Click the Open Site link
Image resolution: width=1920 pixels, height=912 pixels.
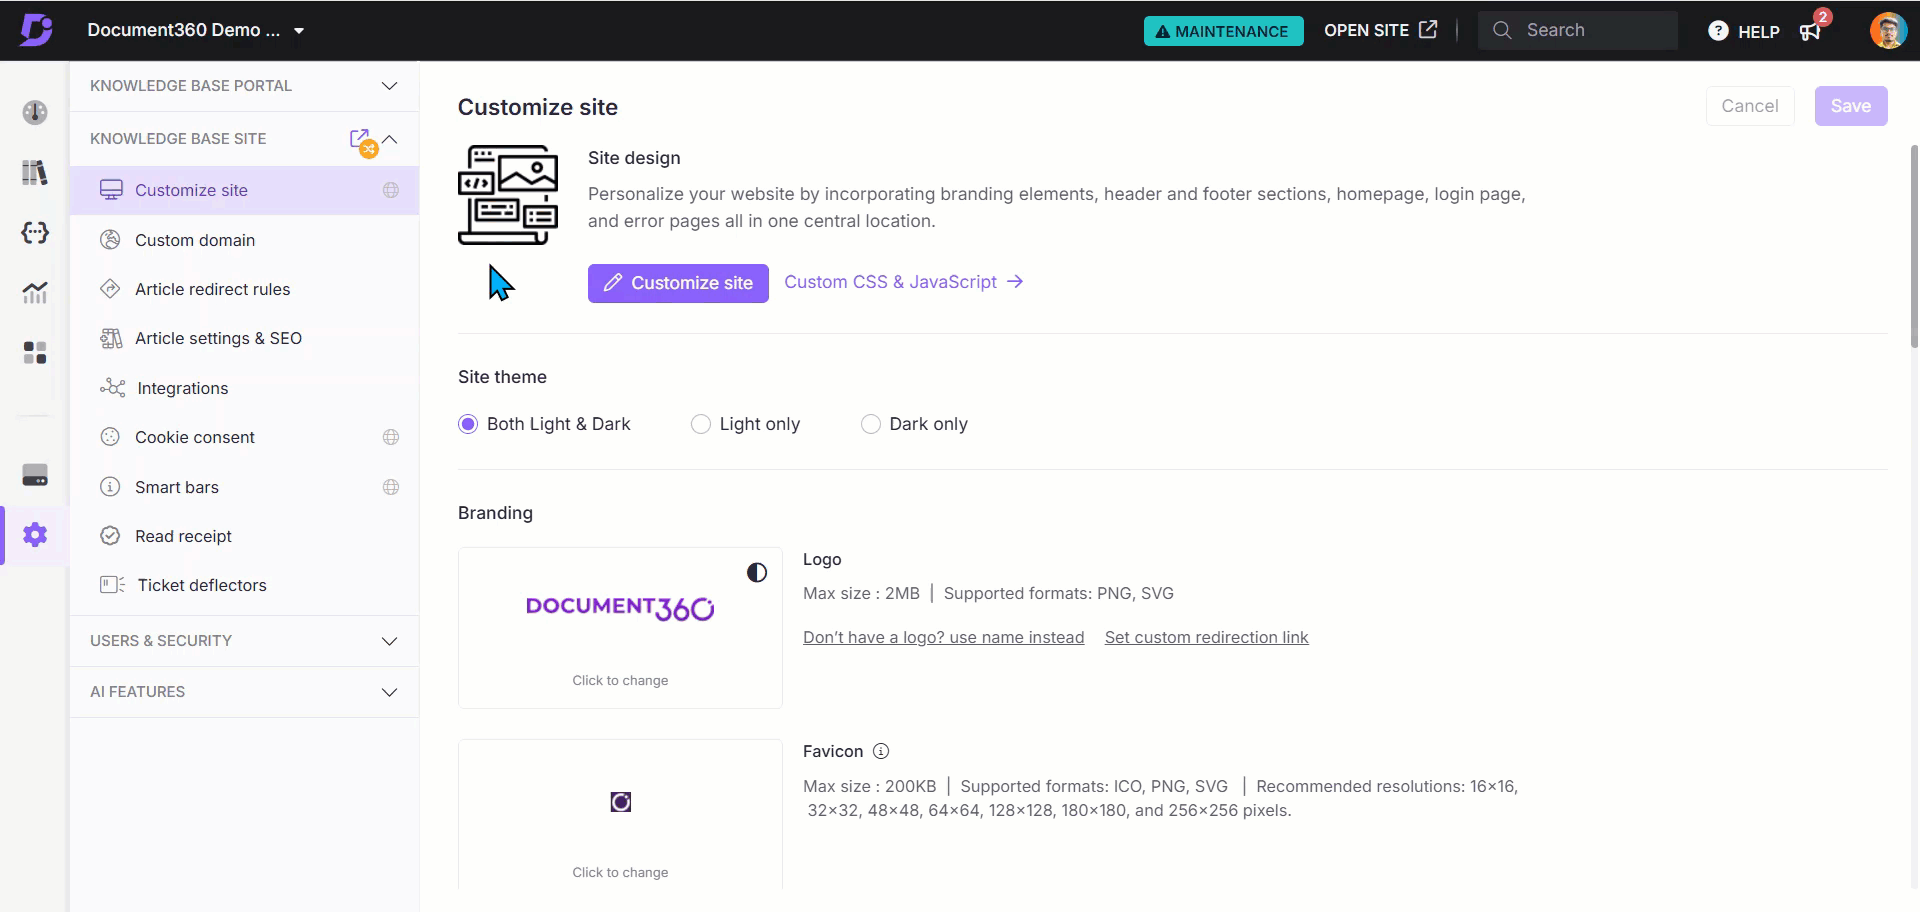tap(1380, 30)
